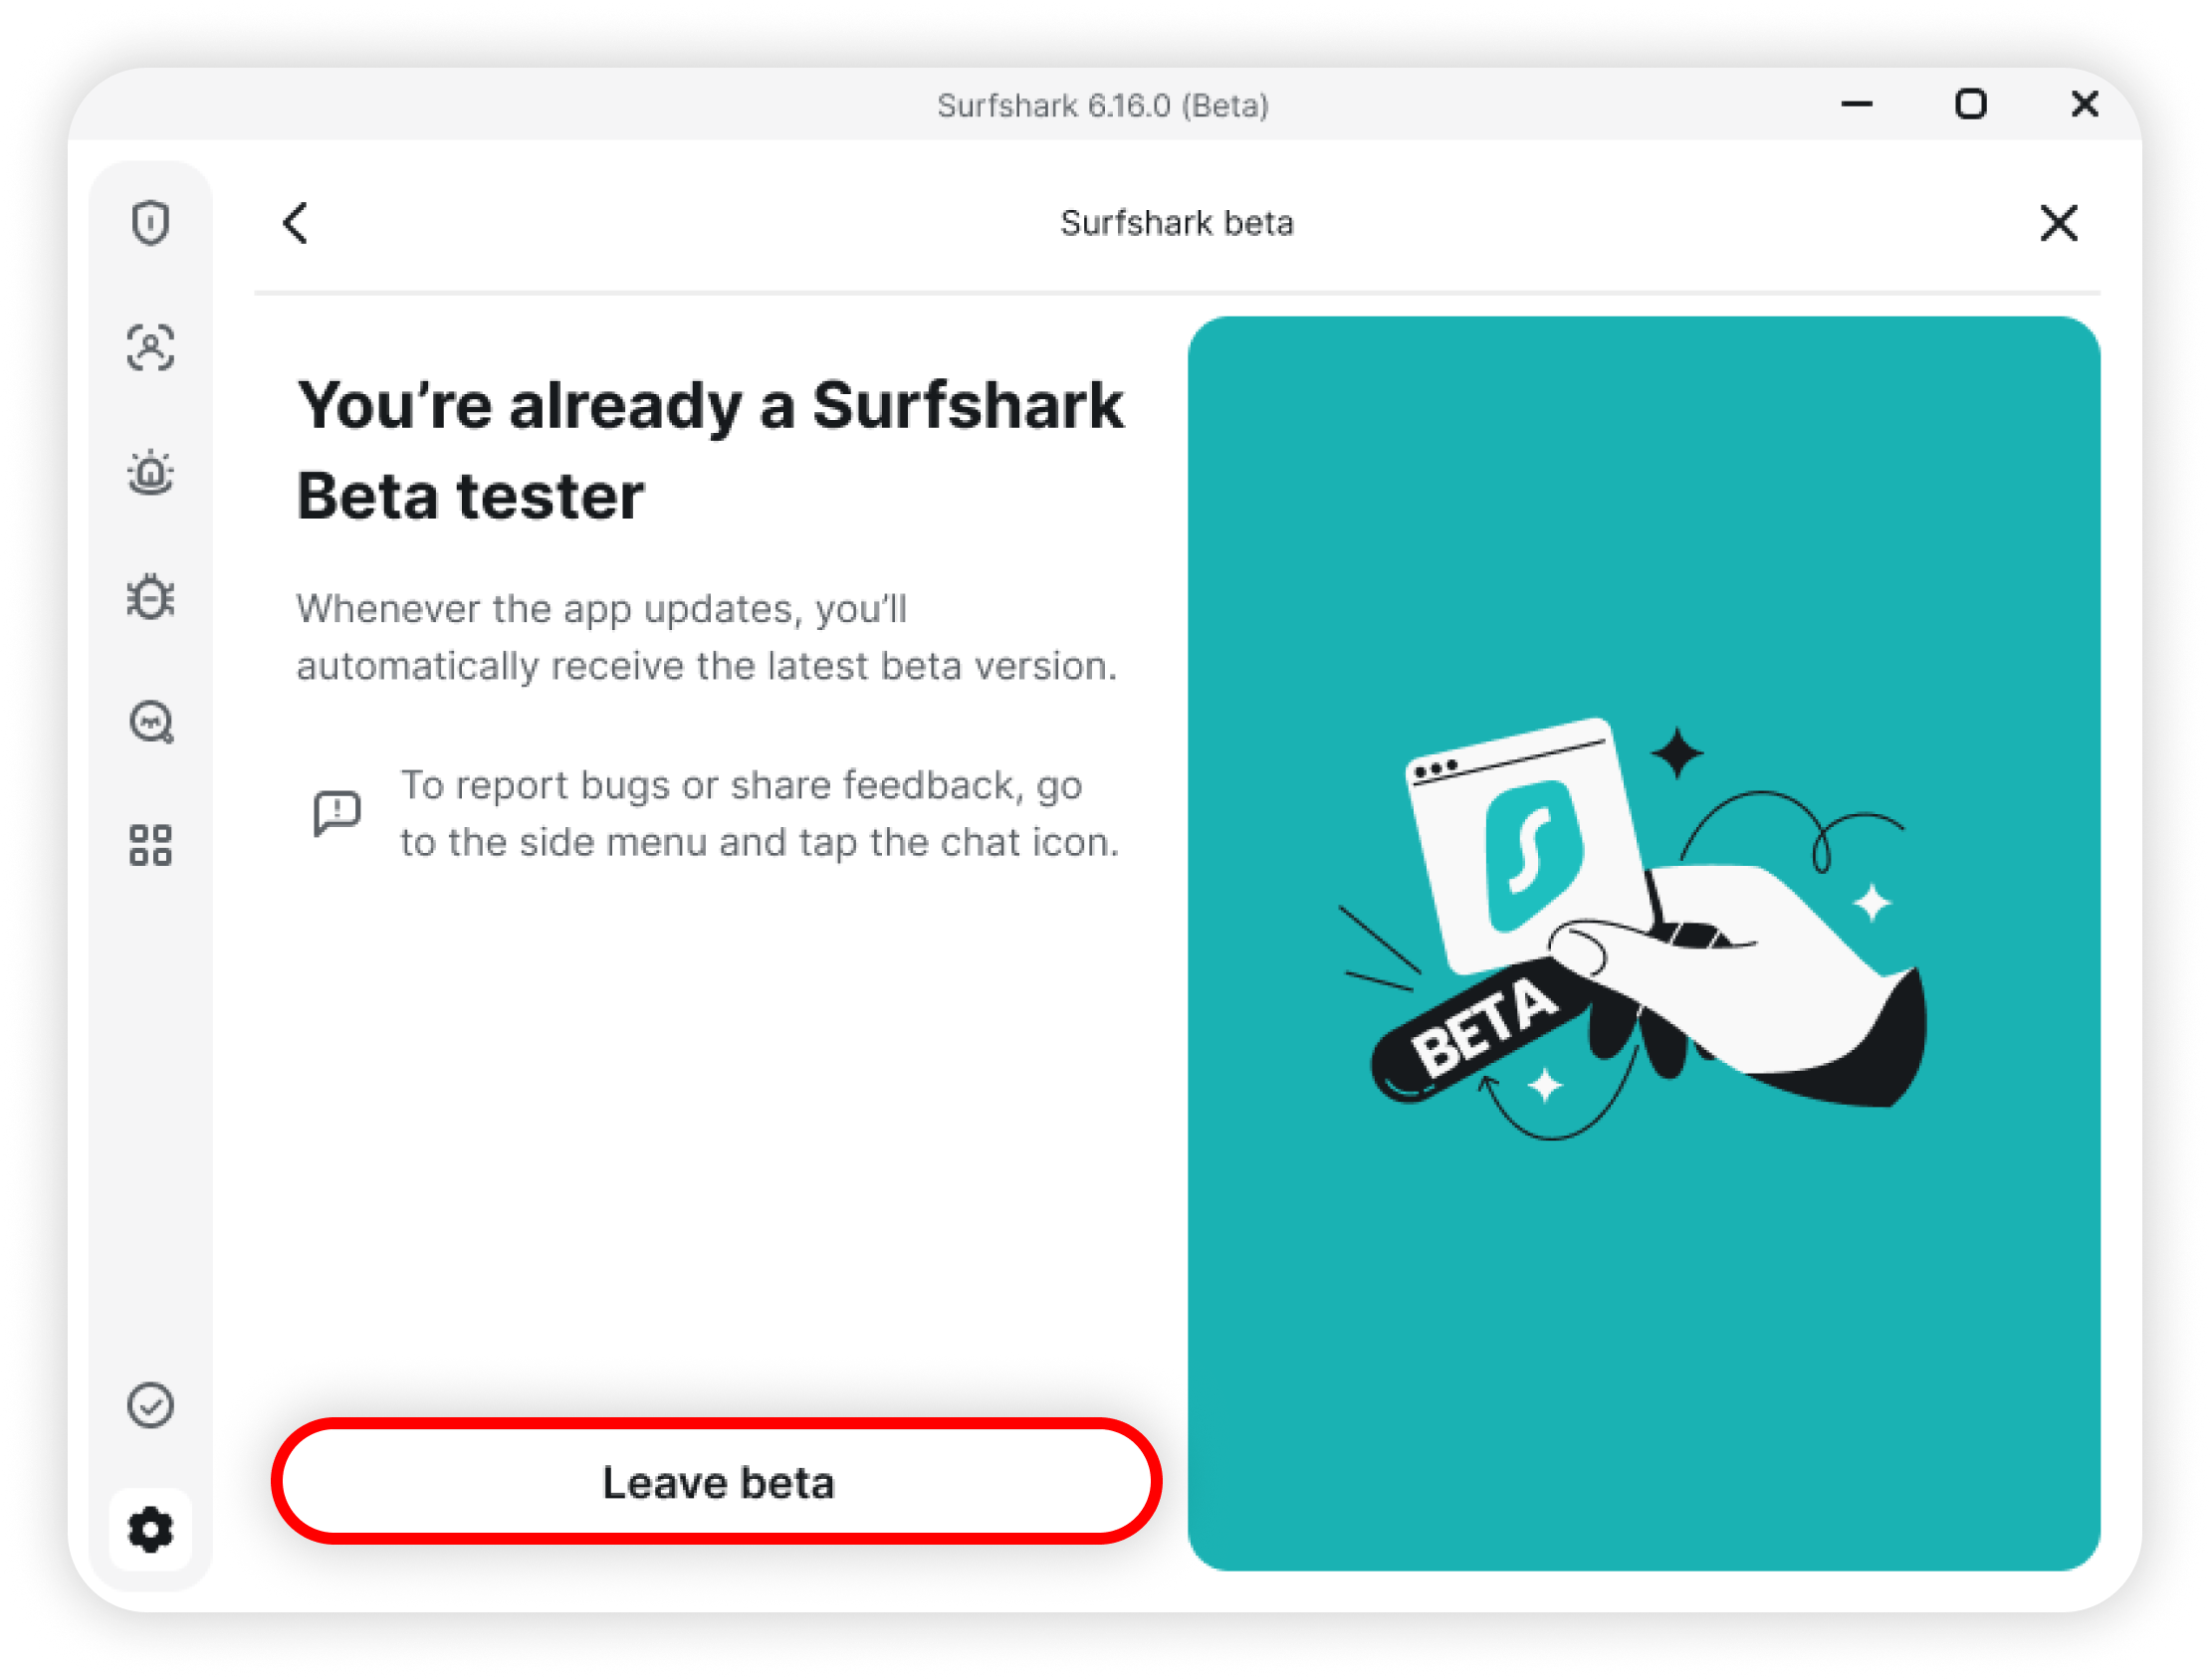Screen dimensions: 2210x1680
Task: Click the Surfshark 6.16.0 title bar
Action: tap(1103, 105)
